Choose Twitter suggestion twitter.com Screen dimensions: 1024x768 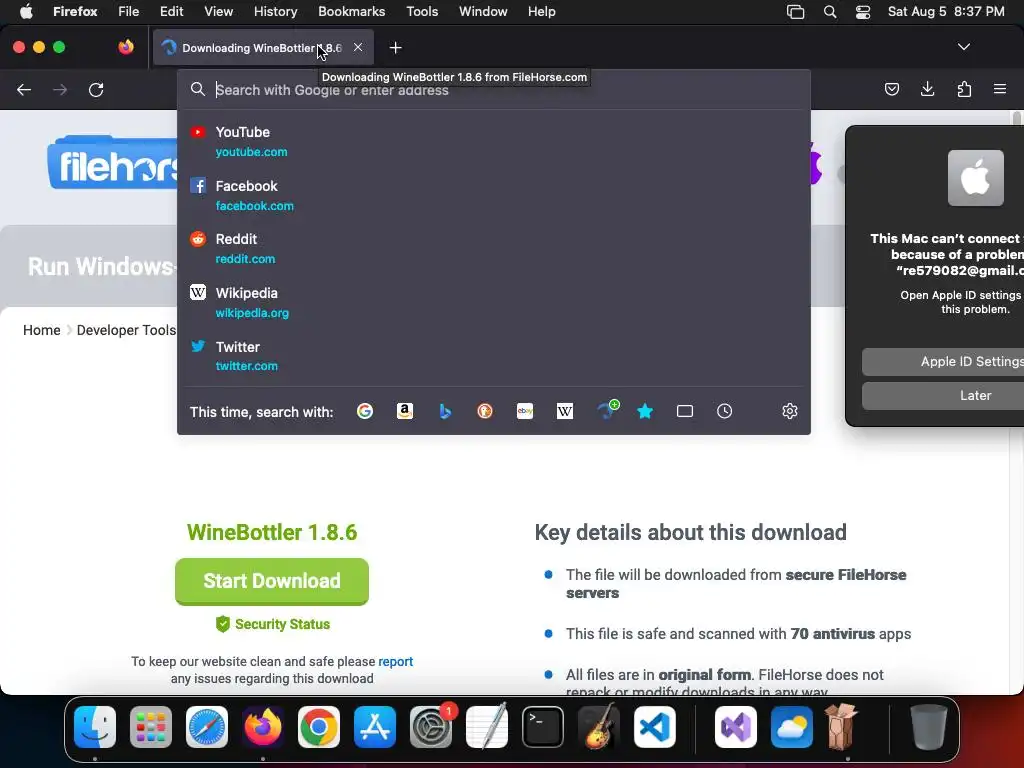pos(494,356)
